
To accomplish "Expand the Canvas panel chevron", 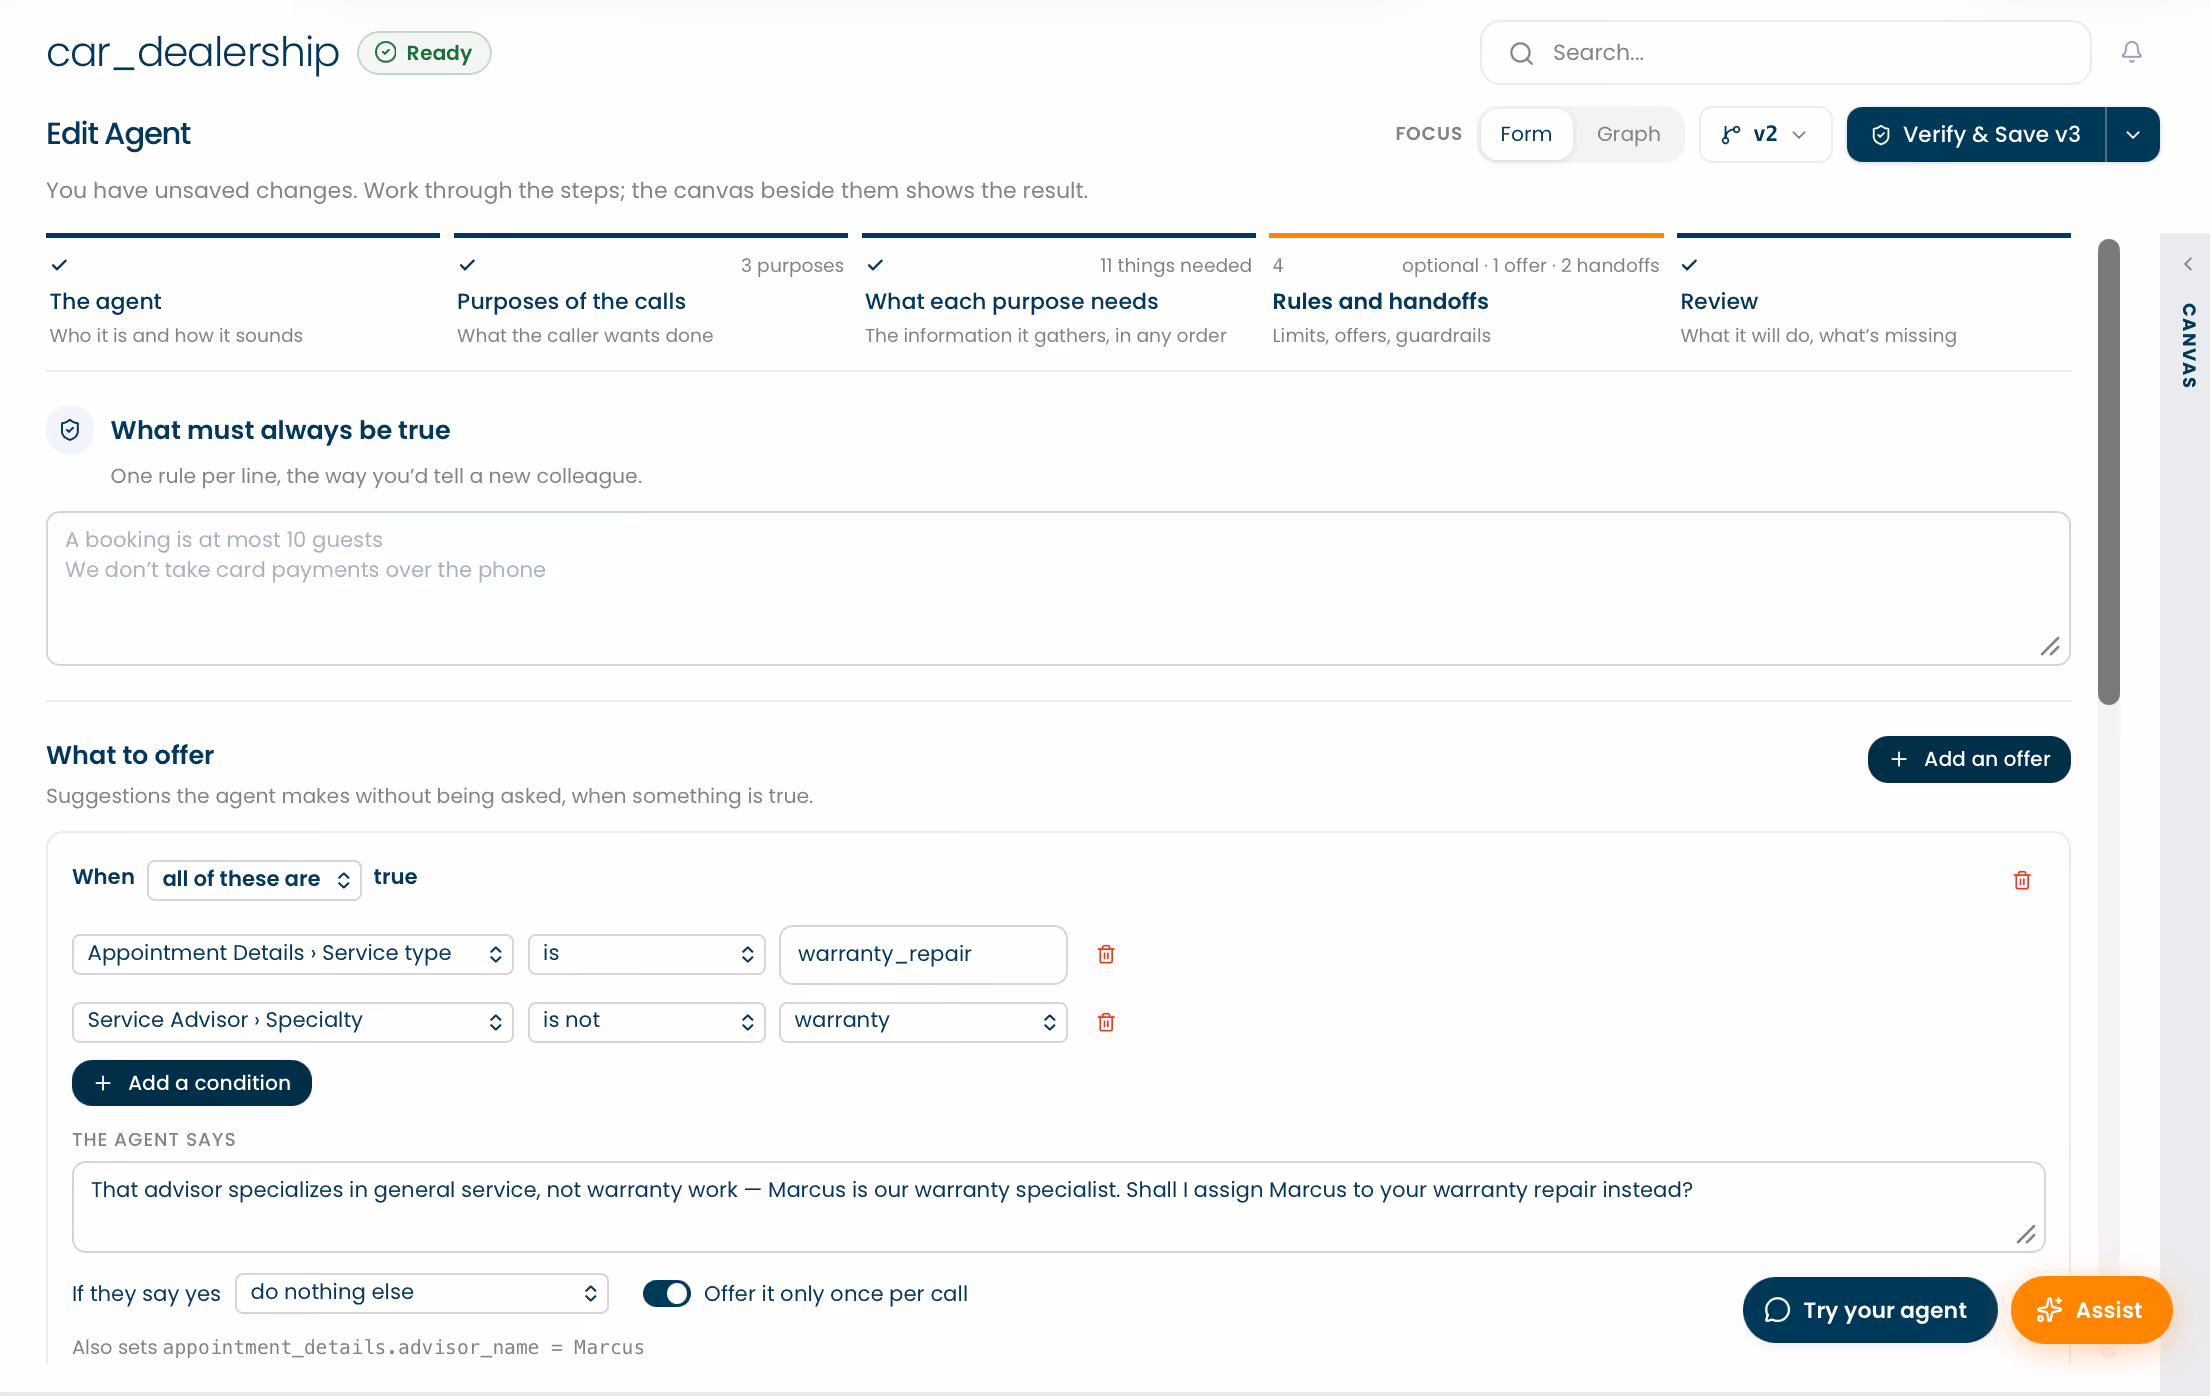I will click(2188, 264).
